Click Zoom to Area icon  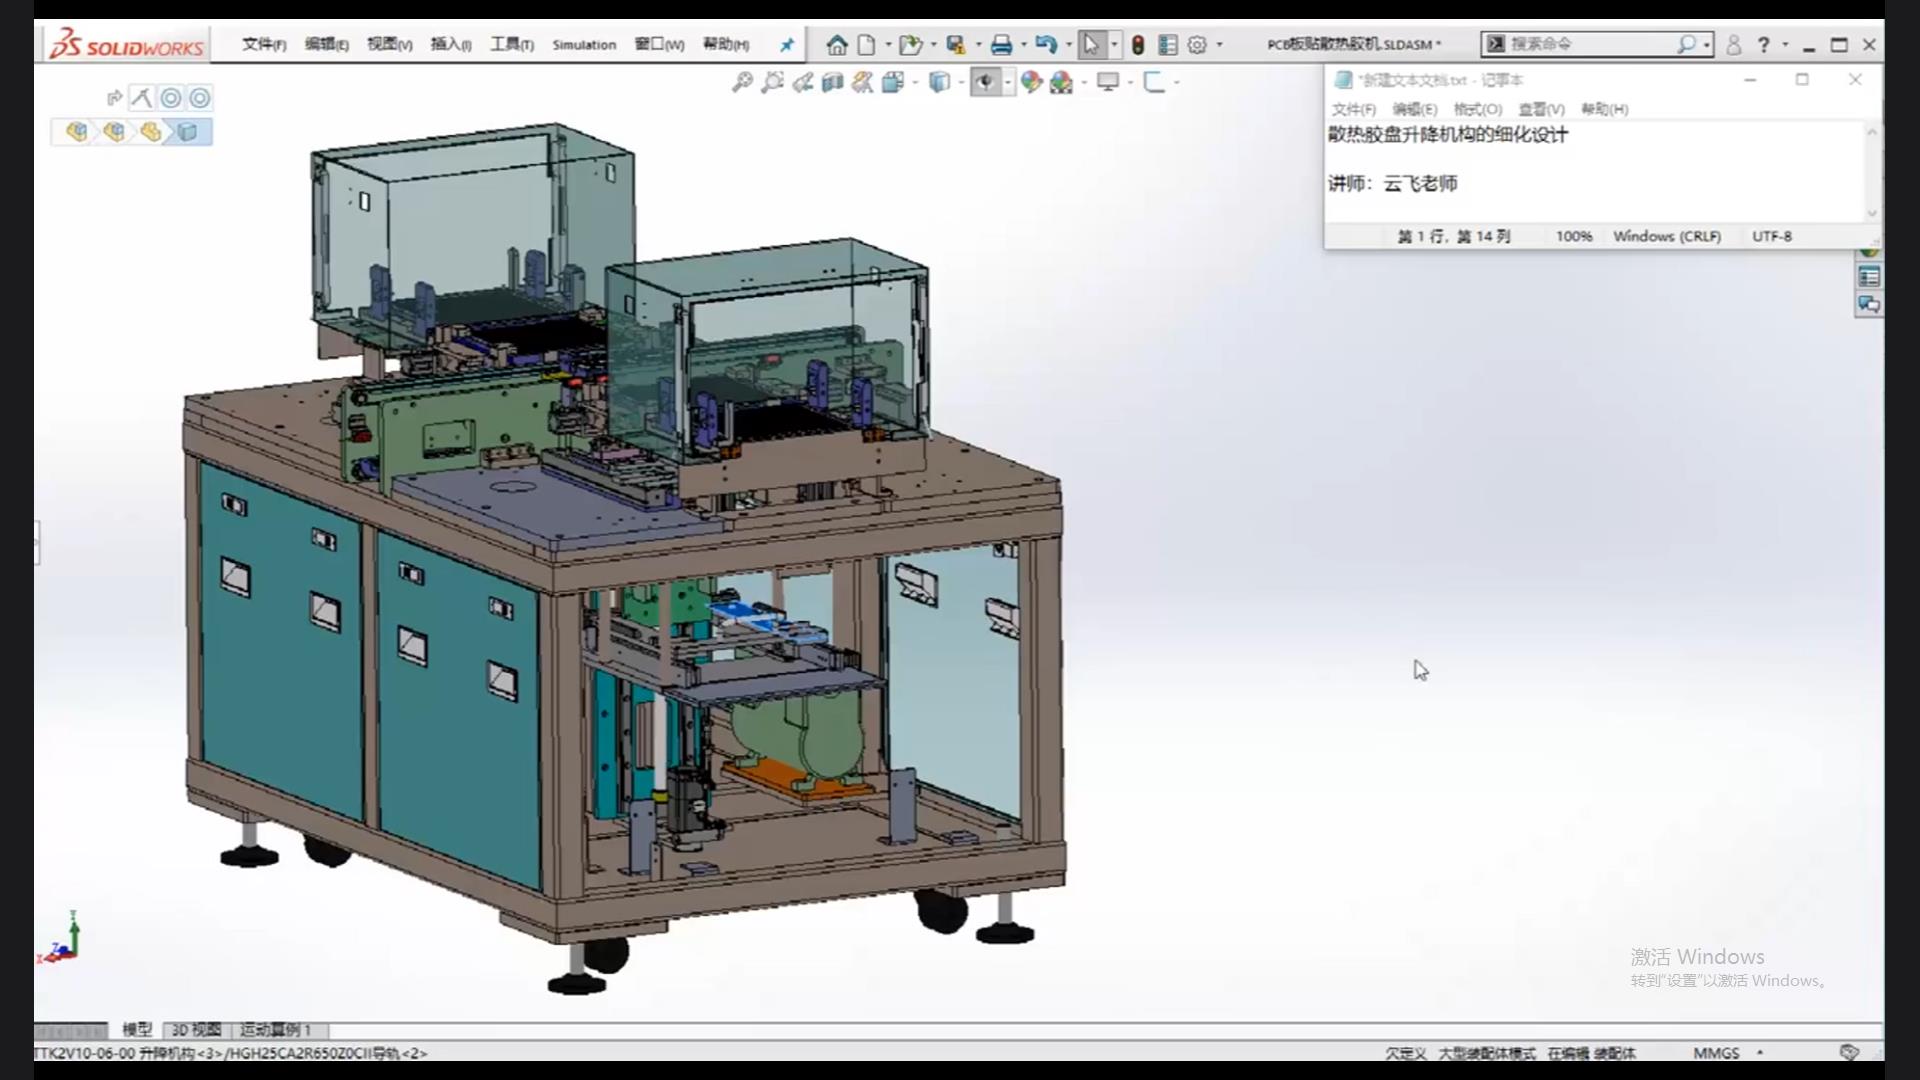772,82
